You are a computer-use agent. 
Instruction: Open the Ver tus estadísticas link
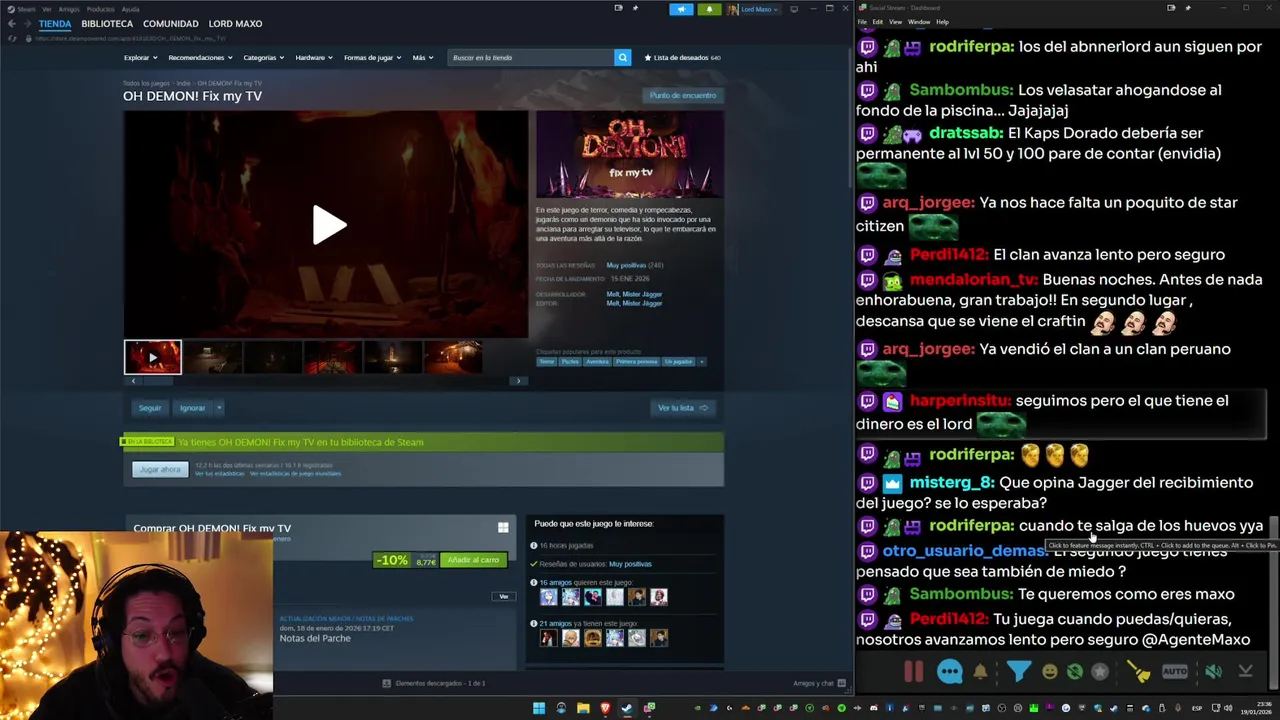[x=219, y=473]
